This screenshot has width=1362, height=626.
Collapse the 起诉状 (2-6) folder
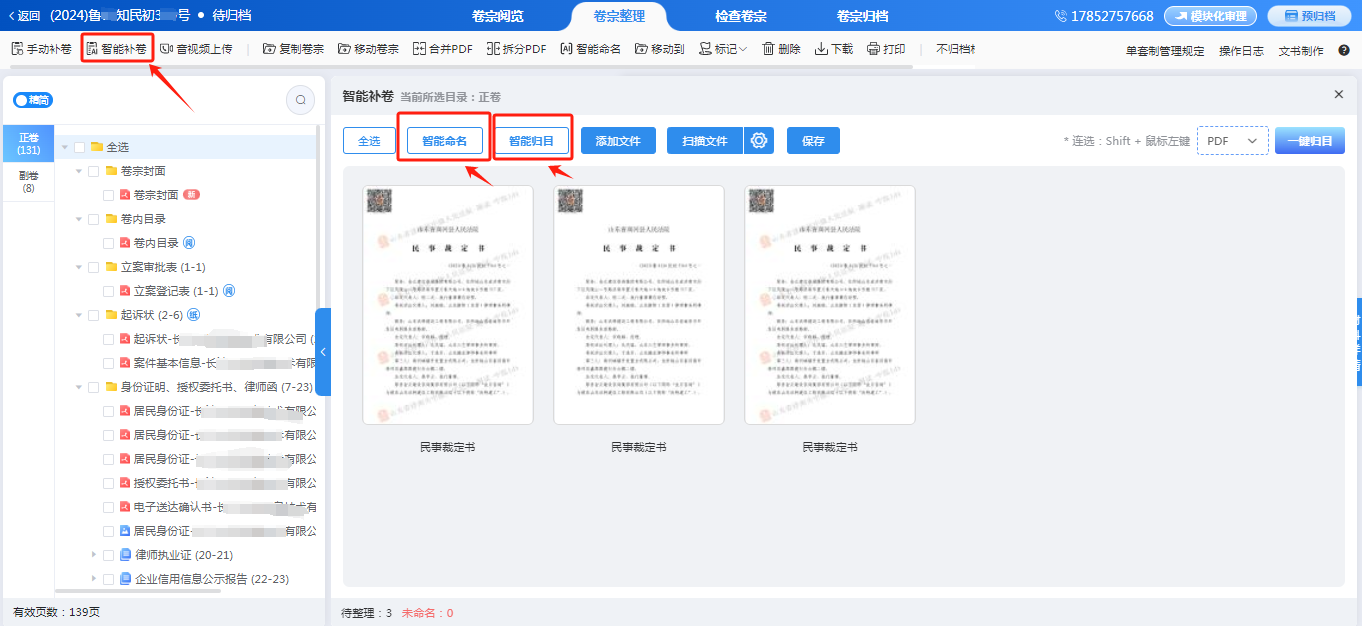click(79, 315)
